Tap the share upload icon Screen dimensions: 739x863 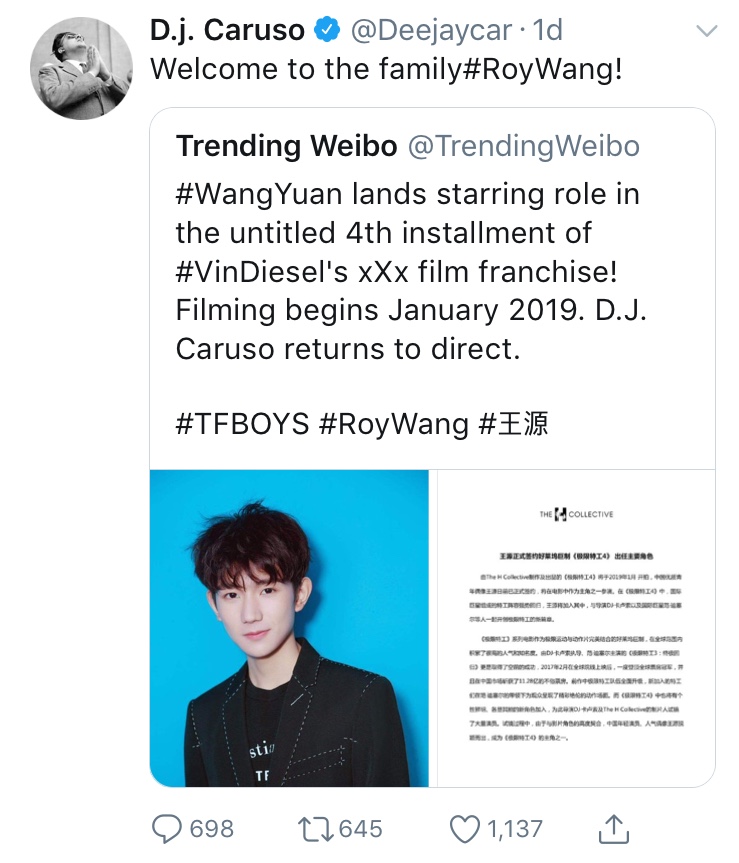click(614, 828)
